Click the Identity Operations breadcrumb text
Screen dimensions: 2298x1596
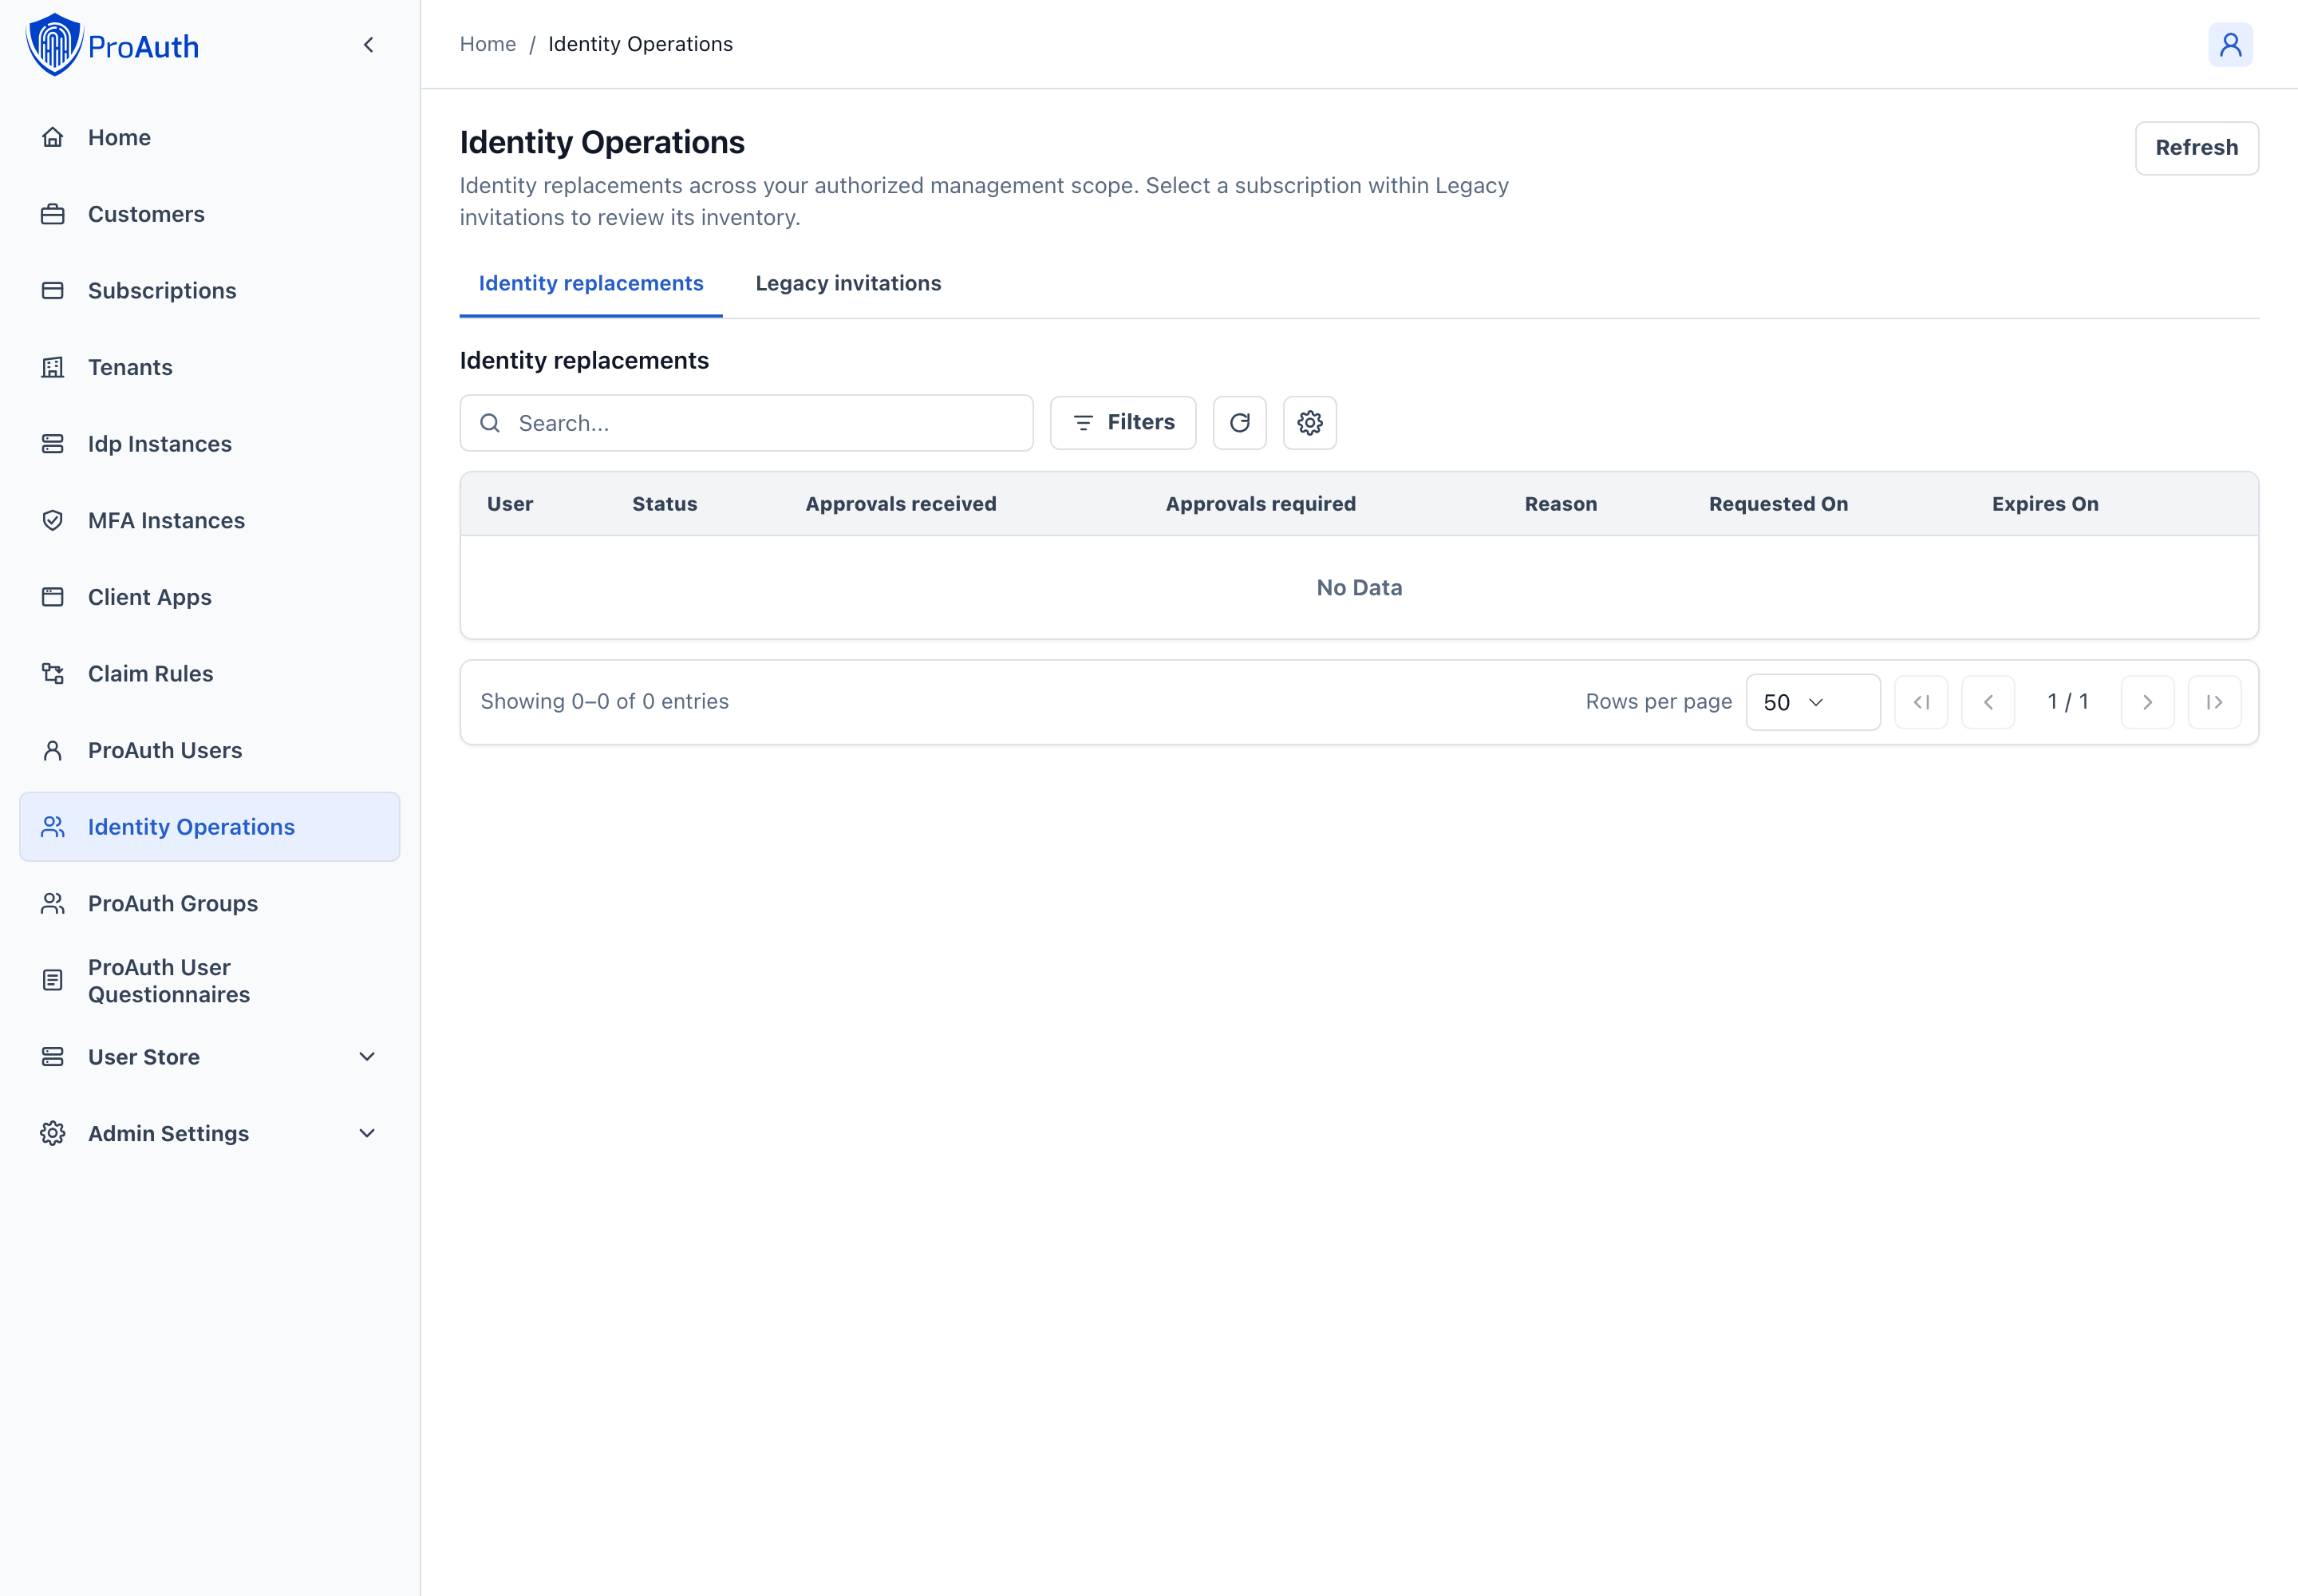coord(640,44)
